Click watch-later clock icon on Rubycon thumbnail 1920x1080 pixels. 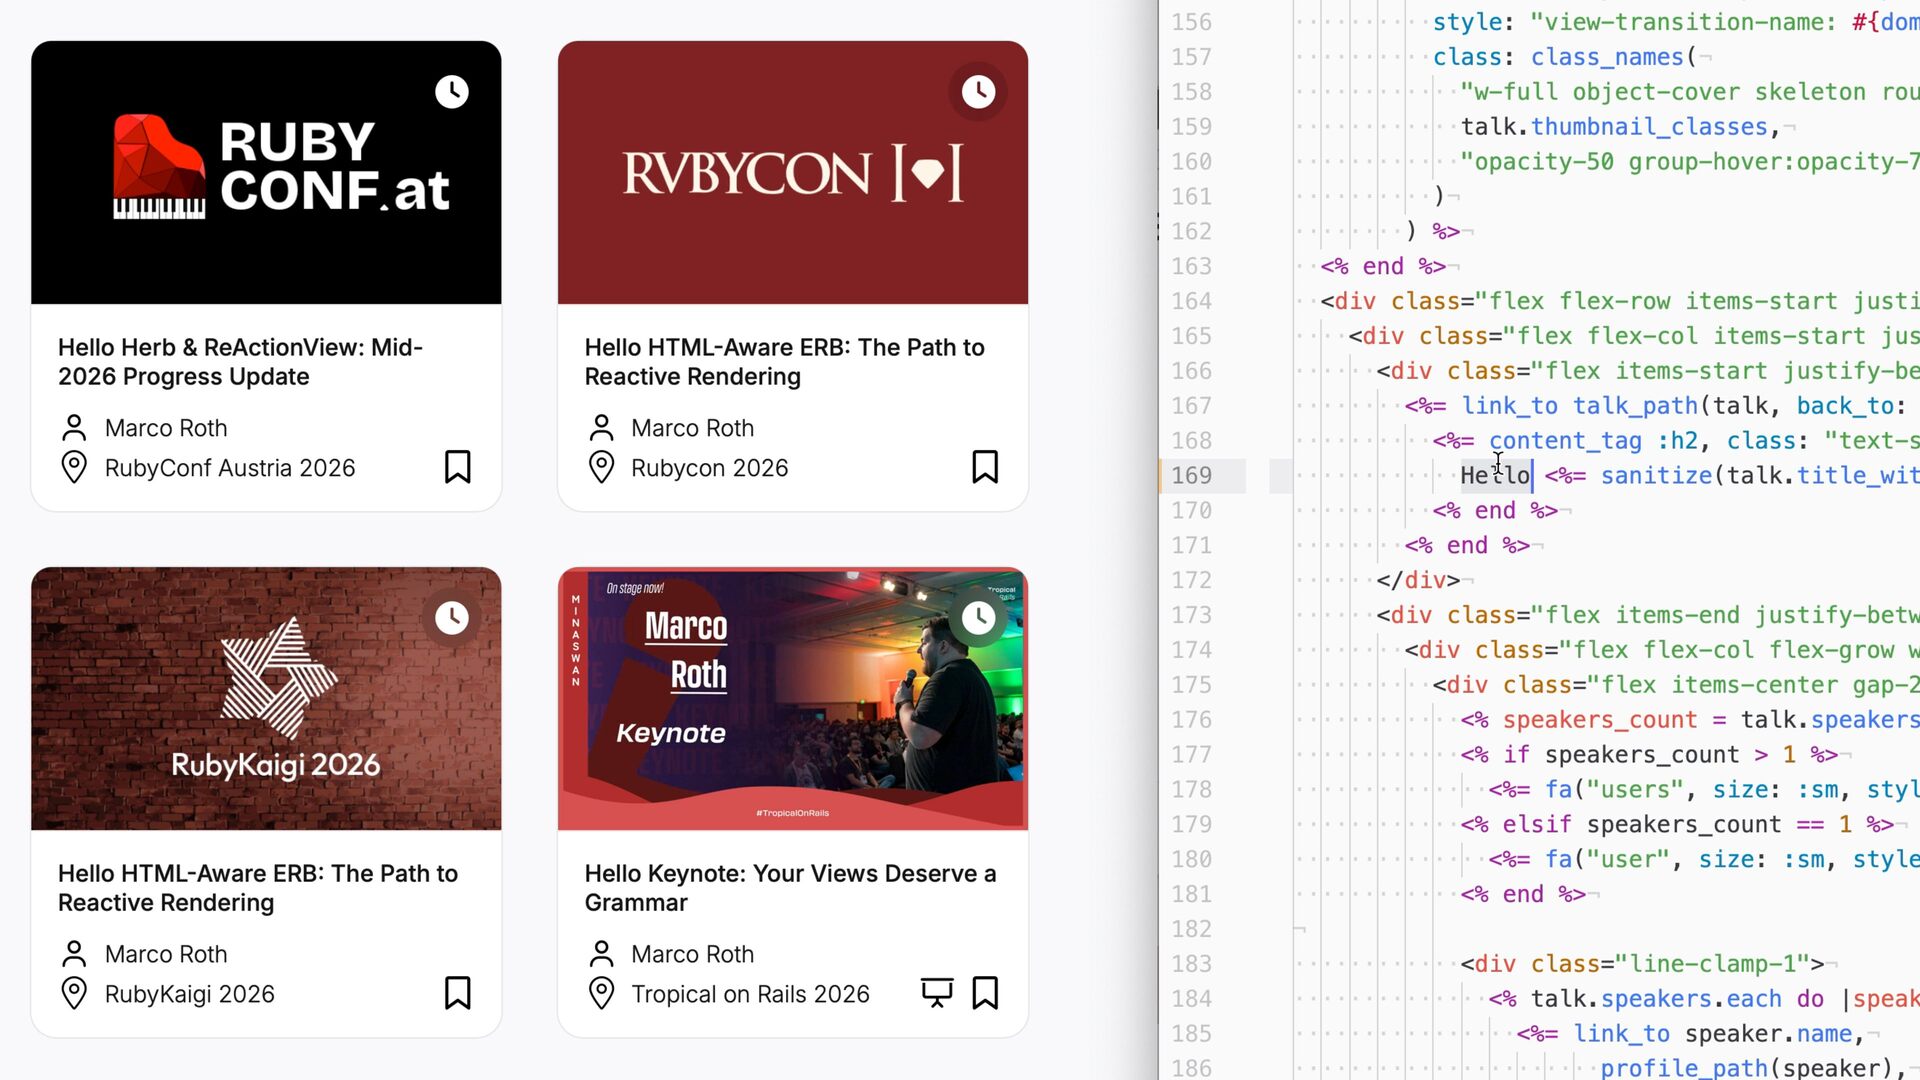(x=978, y=92)
